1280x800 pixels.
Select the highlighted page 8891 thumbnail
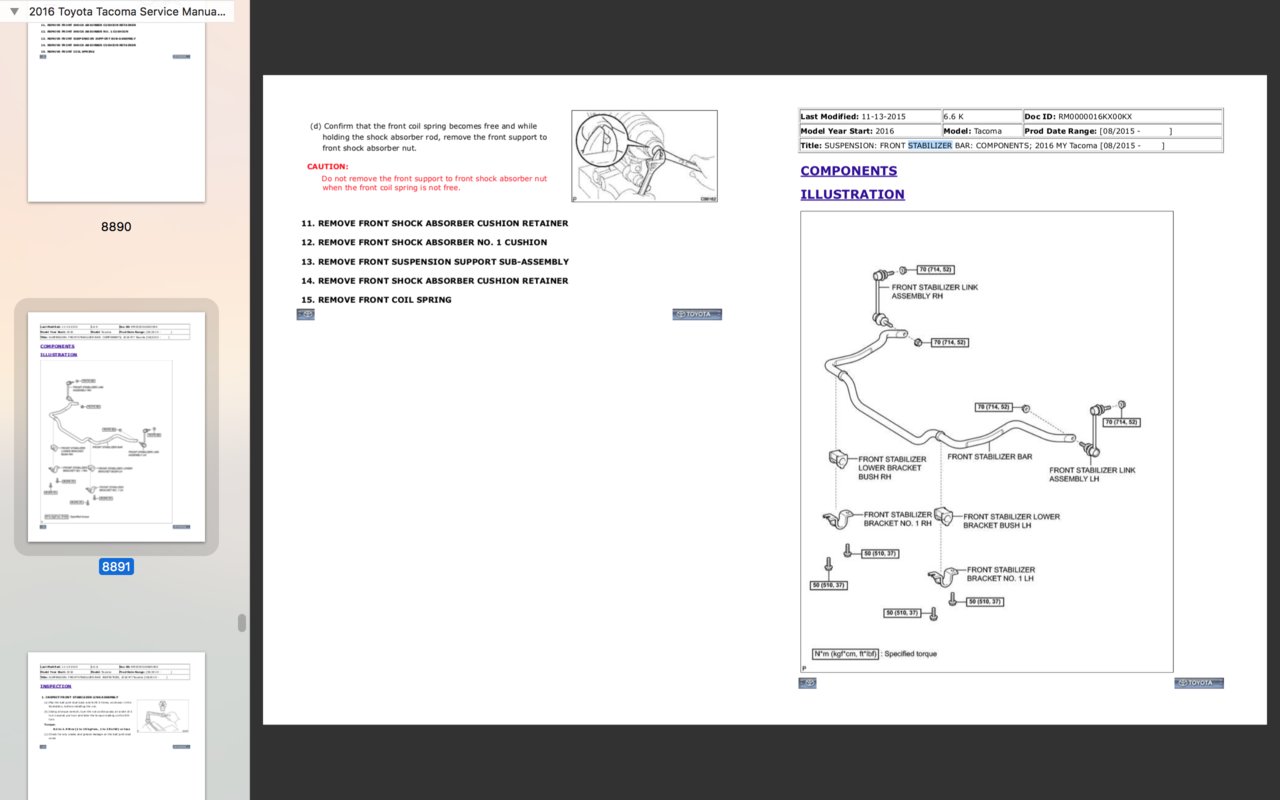(117, 426)
